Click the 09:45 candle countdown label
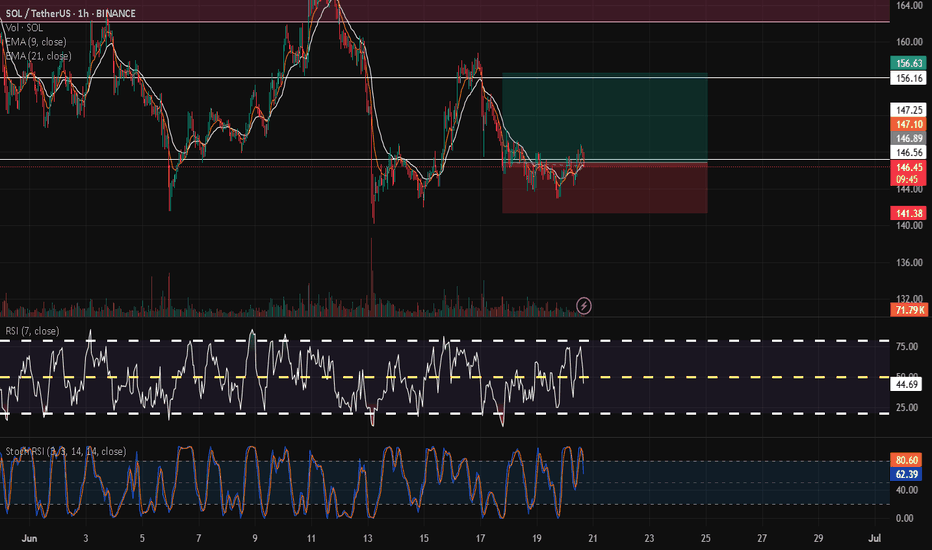 908,179
